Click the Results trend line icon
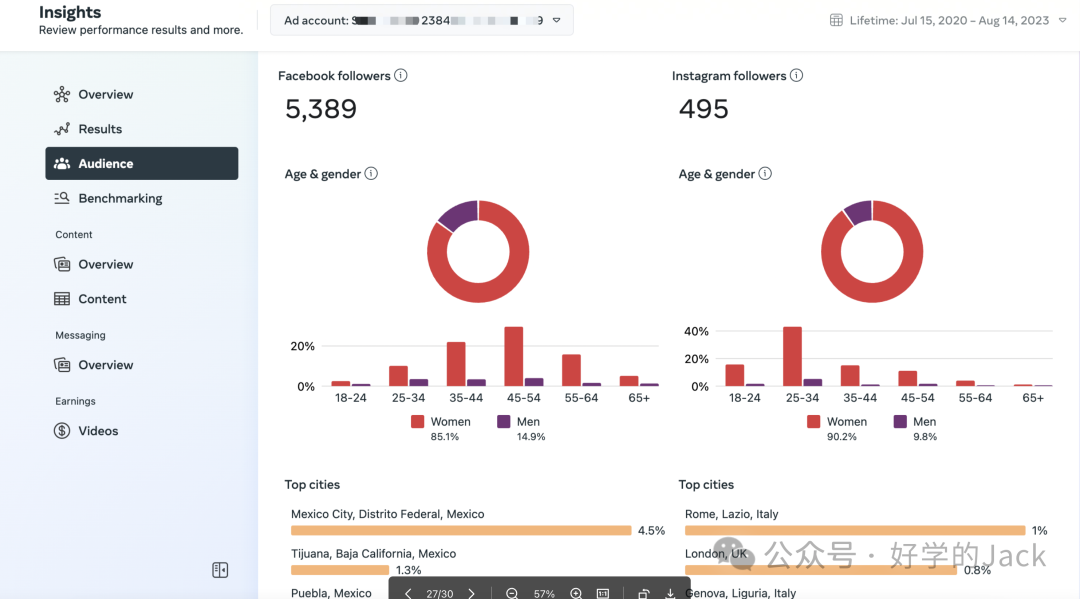This screenshot has width=1080, height=599. 62,129
